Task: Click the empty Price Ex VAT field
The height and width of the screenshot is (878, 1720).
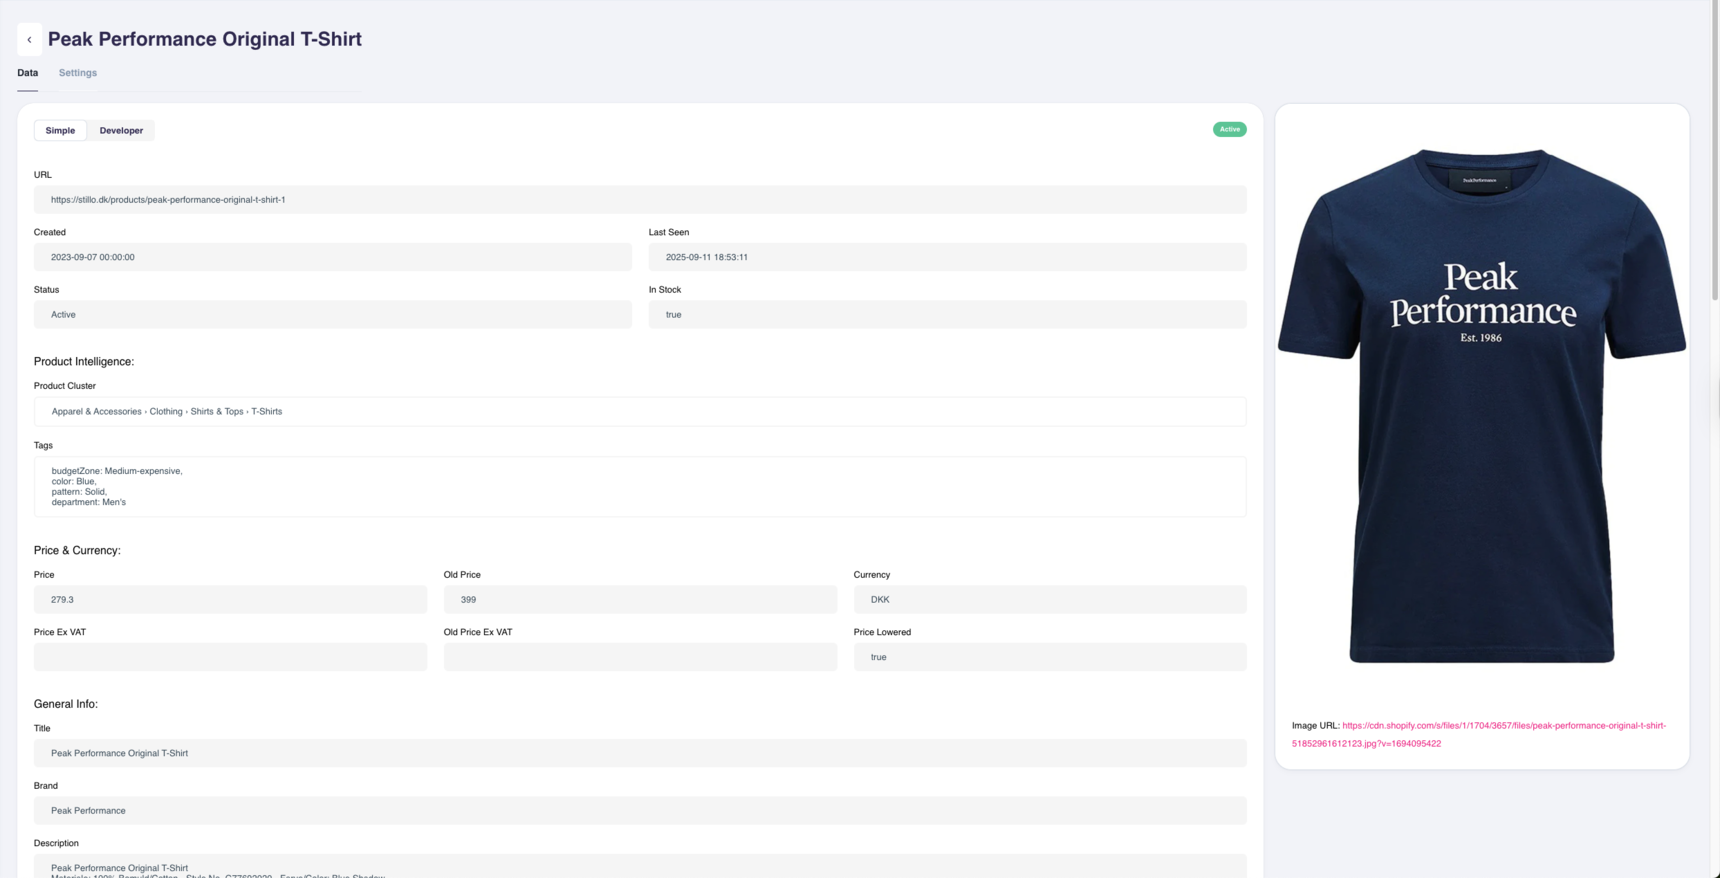Action: coord(230,657)
